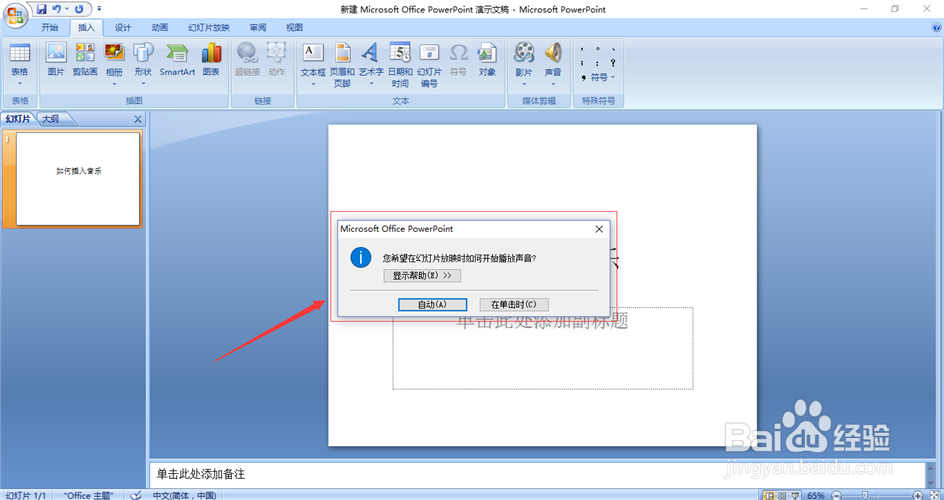Click the spell check status icon
Image resolution: width=944 pixels, height=500 pixels.
coord(136,495)
